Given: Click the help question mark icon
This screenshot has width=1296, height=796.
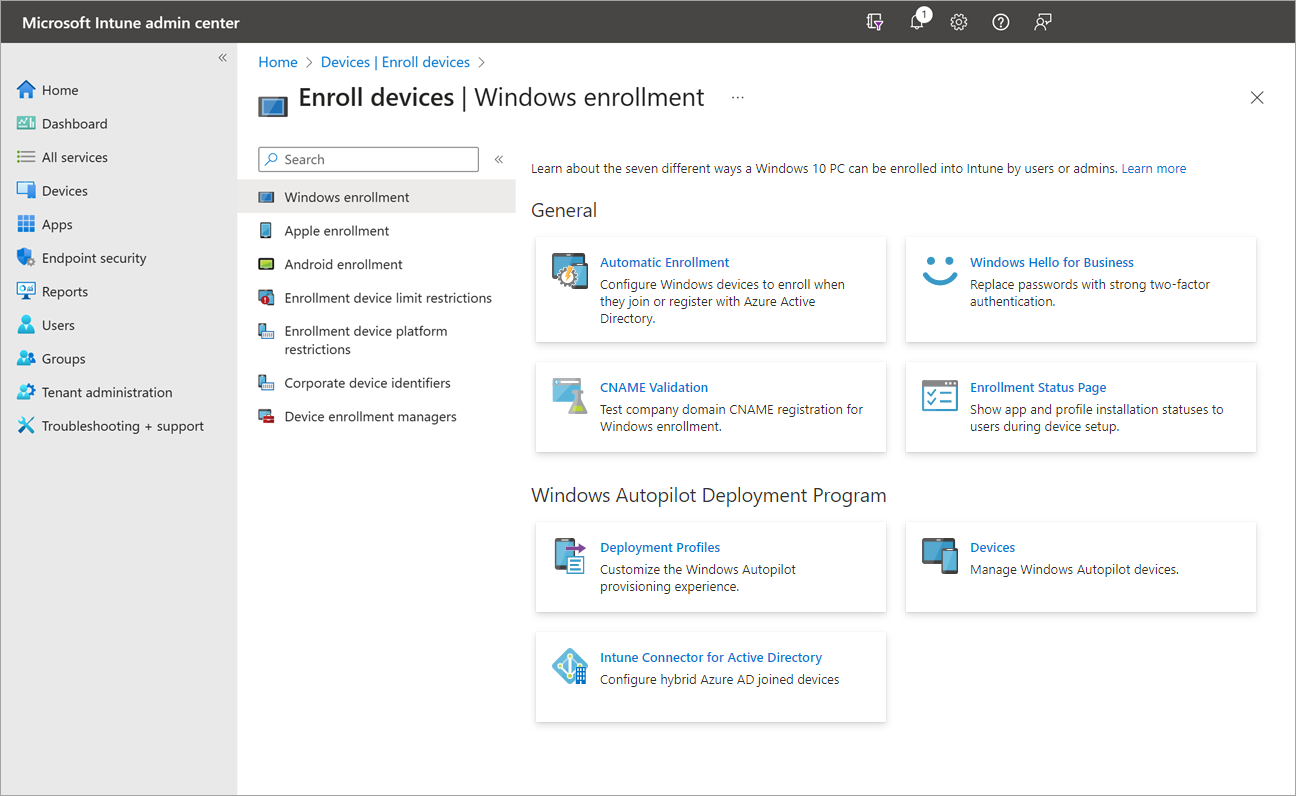Looking at the screenshot, I should coord(1001,22).
